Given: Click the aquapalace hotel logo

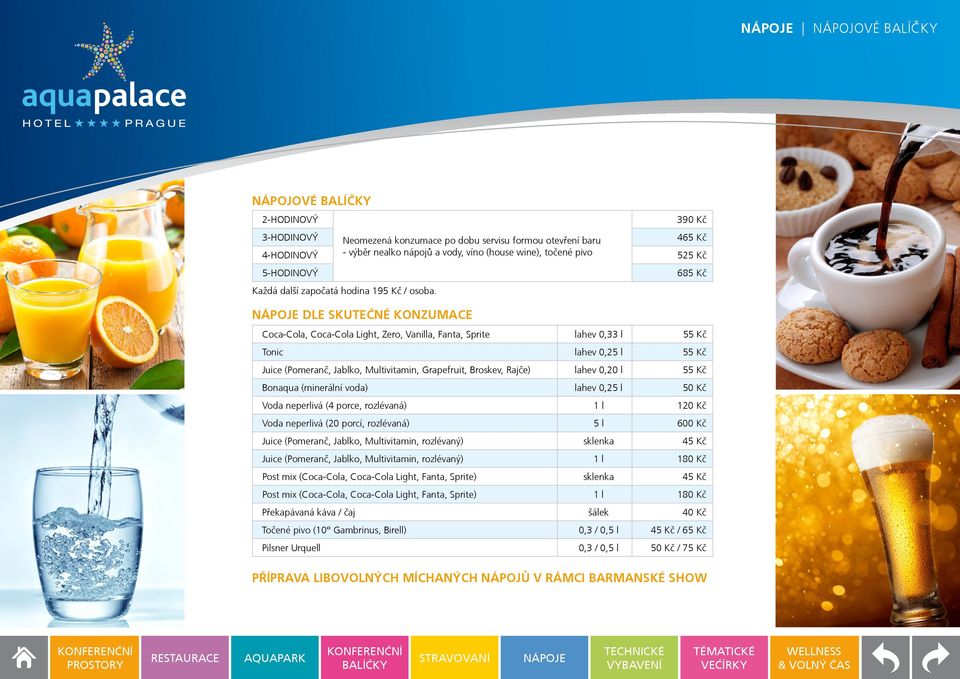Looking at the screenshot, I should tap(104, 76).
